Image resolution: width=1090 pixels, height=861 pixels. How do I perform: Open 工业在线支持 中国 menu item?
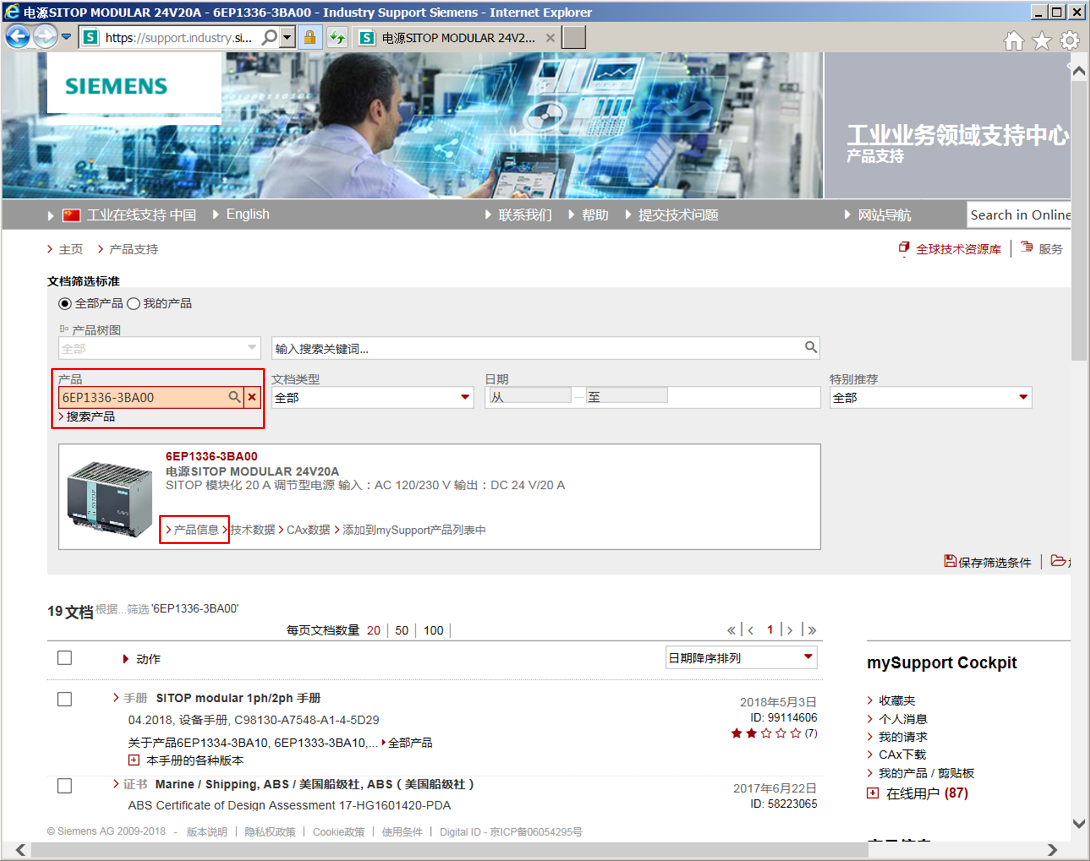[141, 215]
